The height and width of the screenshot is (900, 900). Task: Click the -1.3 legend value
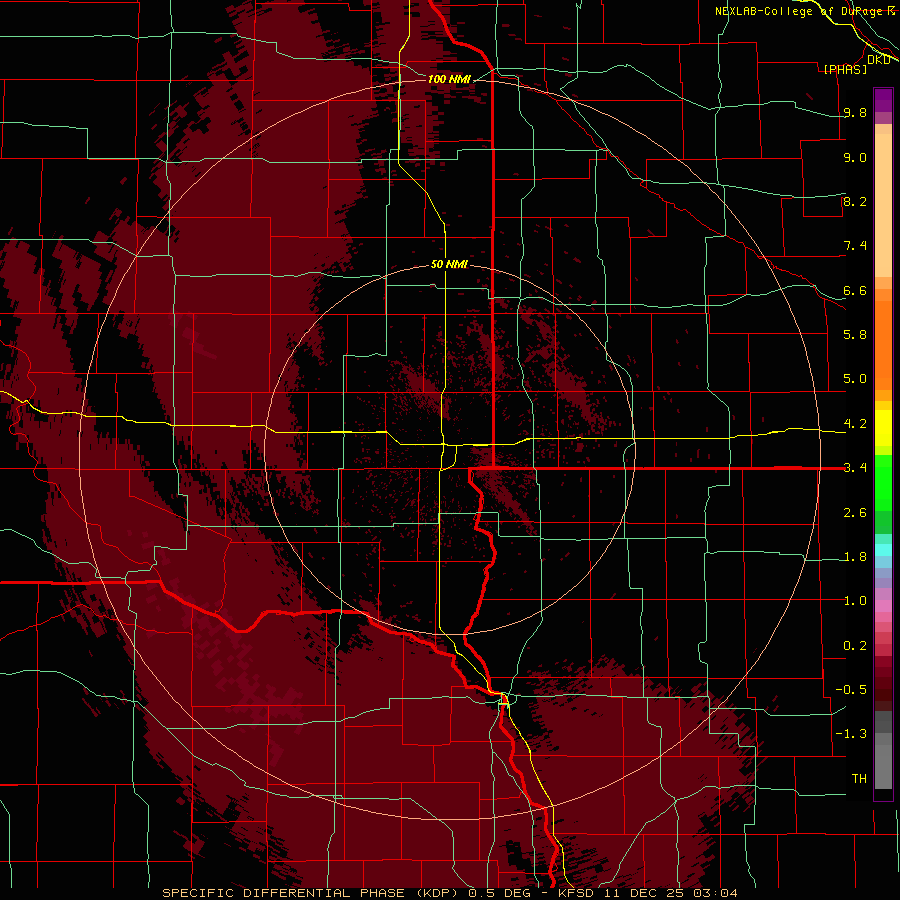click(x=851, y=734)
